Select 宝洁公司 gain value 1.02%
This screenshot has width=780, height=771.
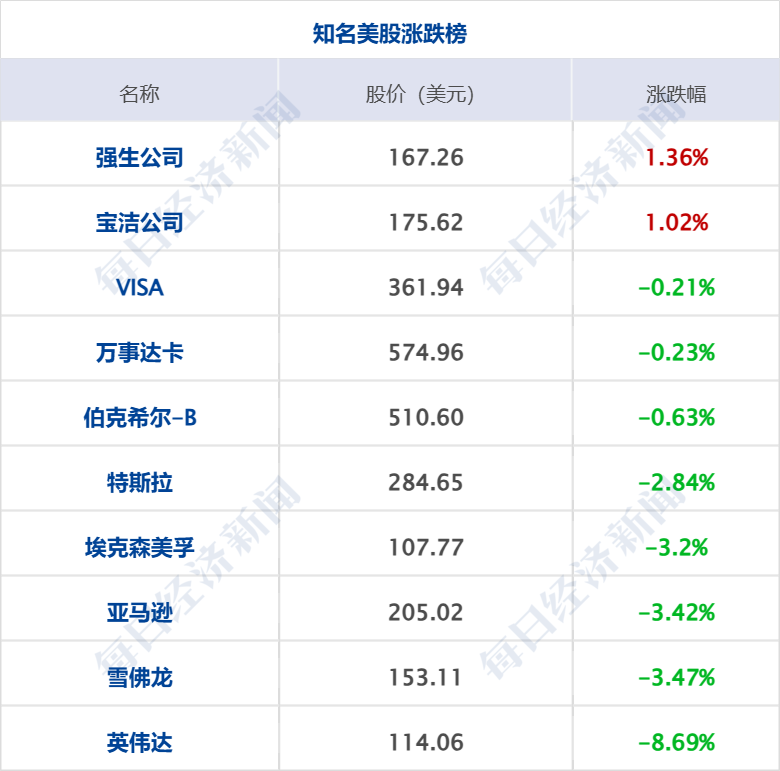[677, 222]
